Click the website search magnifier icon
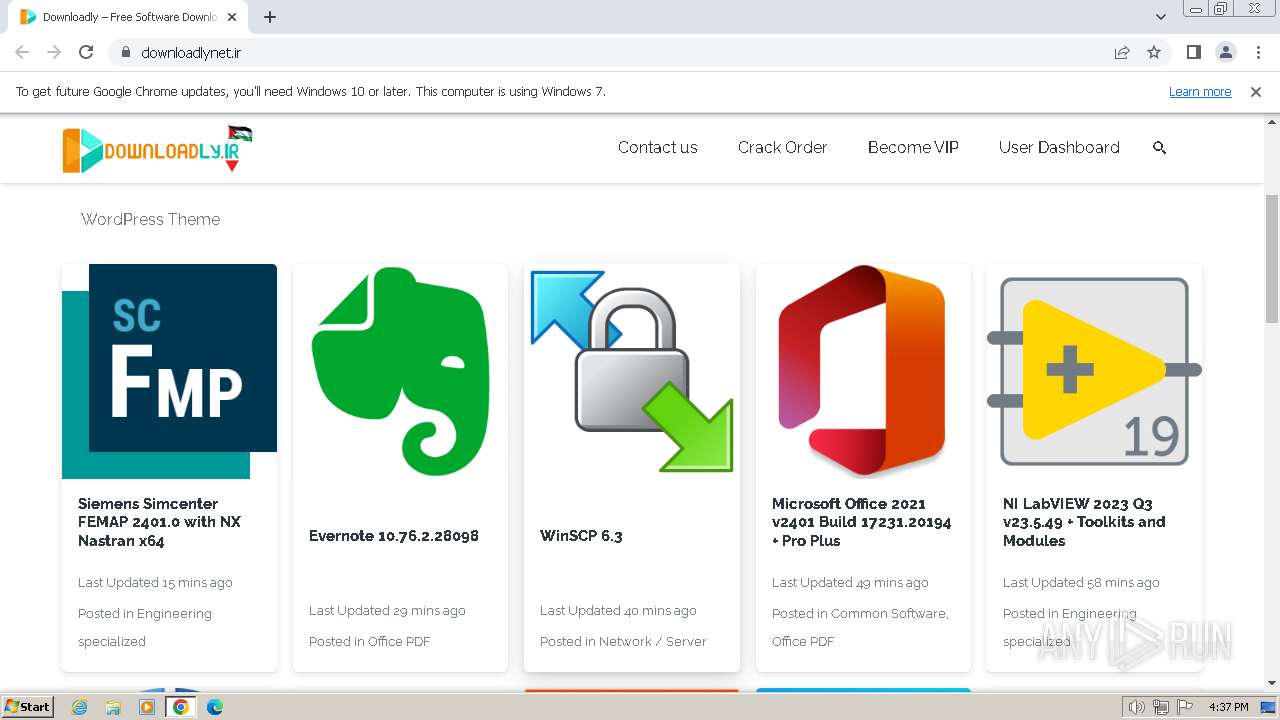This screenshot has height=720, width=1280. coord(1159,148)
